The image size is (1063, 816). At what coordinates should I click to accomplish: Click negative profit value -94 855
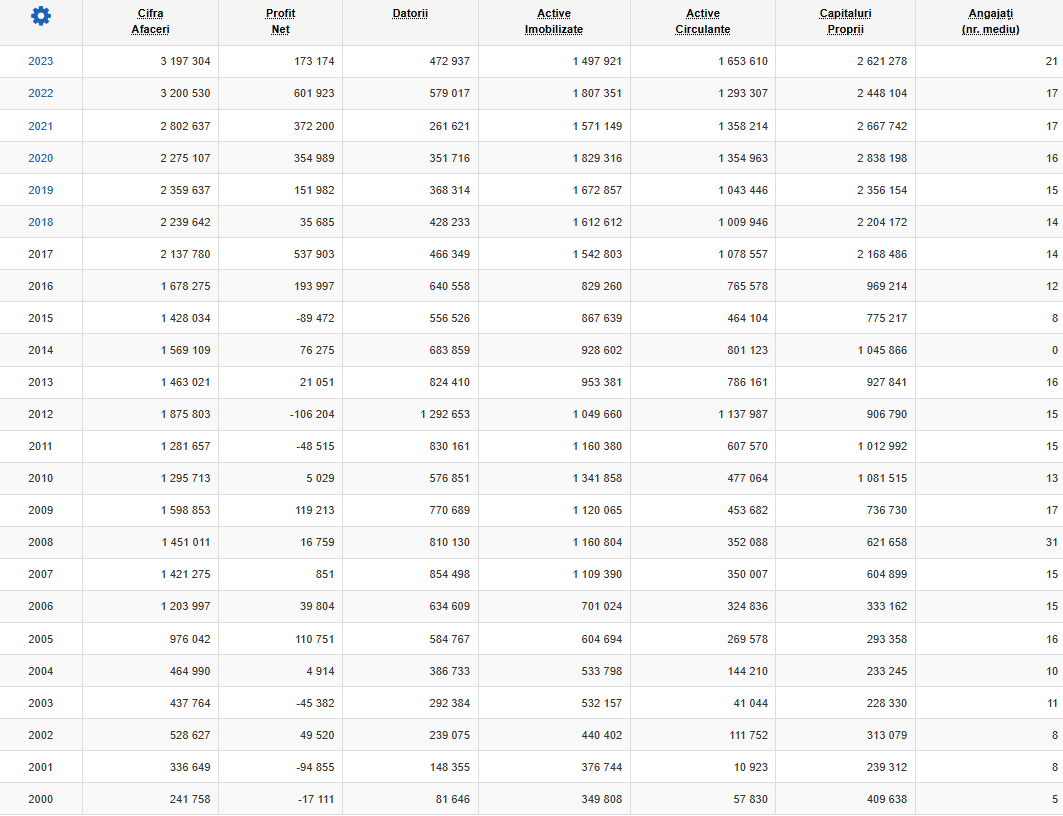coord(315,767)
